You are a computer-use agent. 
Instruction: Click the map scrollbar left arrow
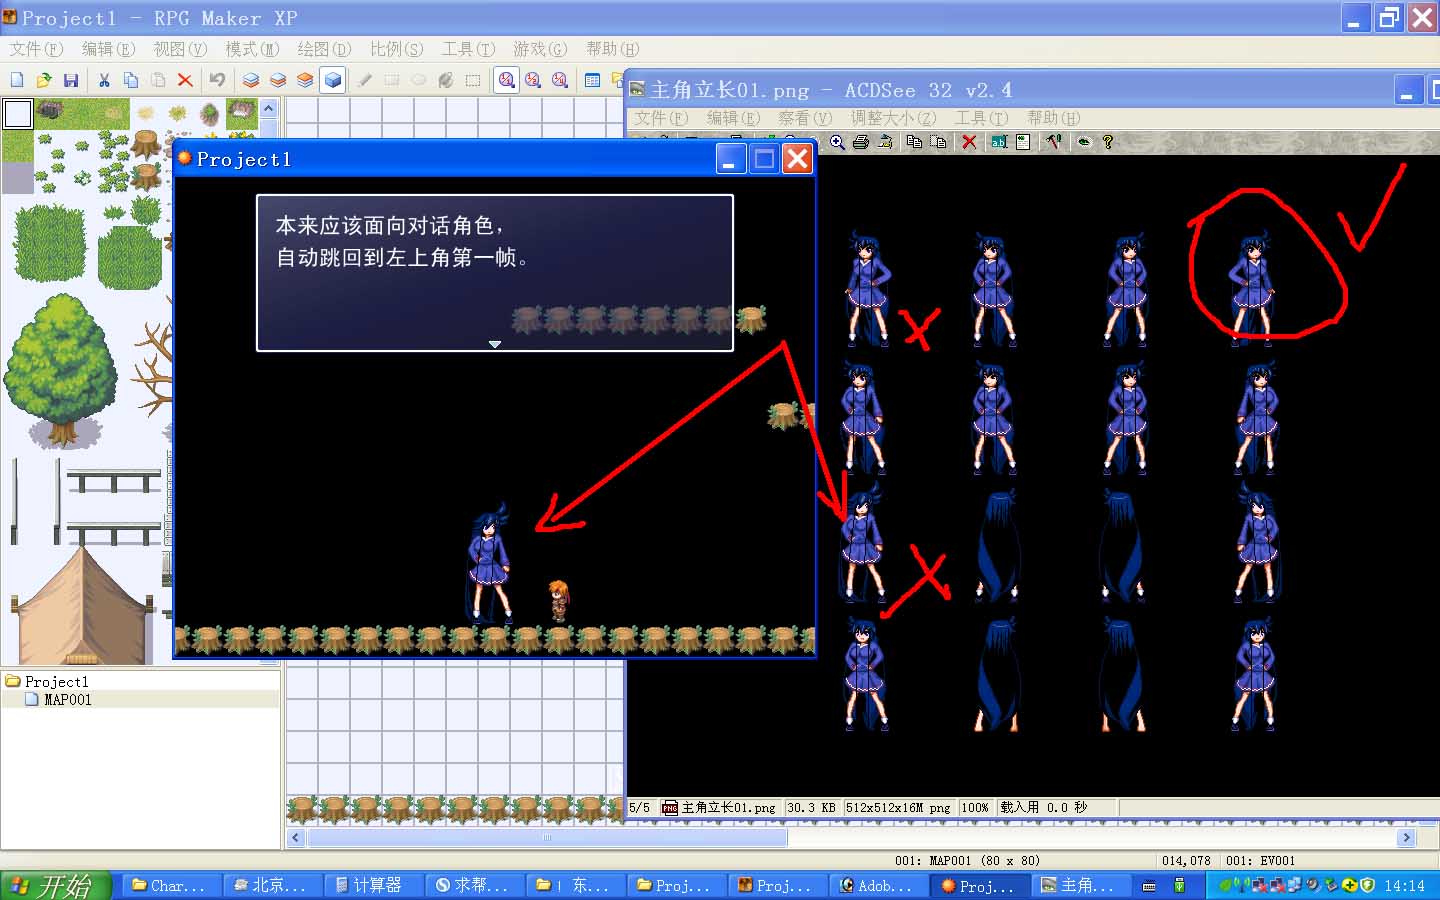(x=296, y=838)
